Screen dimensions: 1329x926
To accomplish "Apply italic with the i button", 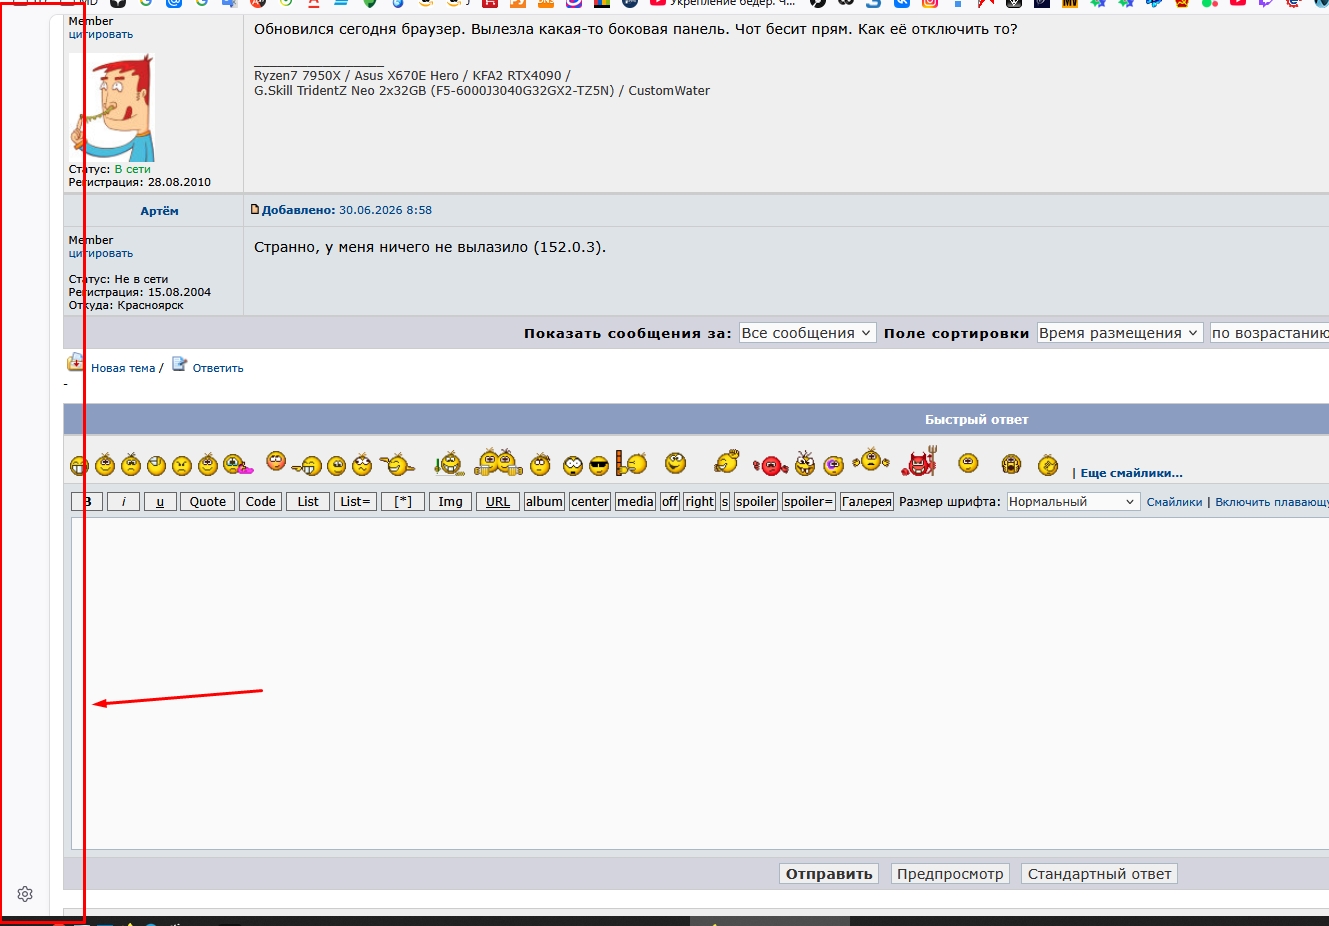I will point(123,502).
